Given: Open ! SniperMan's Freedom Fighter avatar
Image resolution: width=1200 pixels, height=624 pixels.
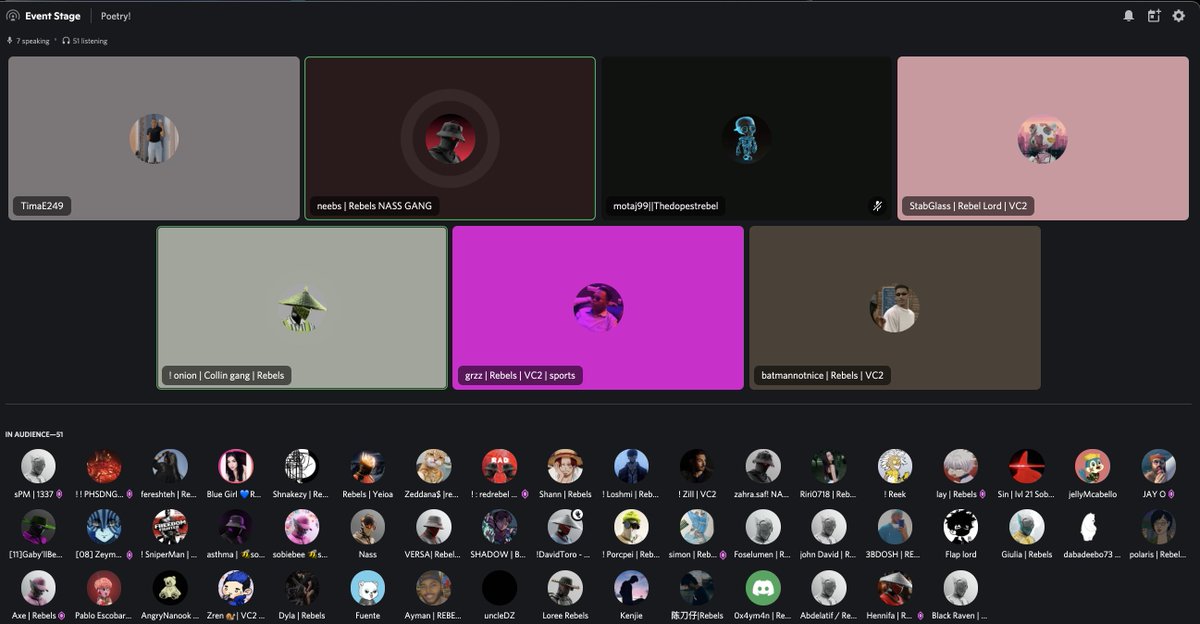Looking at the screenshot, I should (x=170, y=527).
